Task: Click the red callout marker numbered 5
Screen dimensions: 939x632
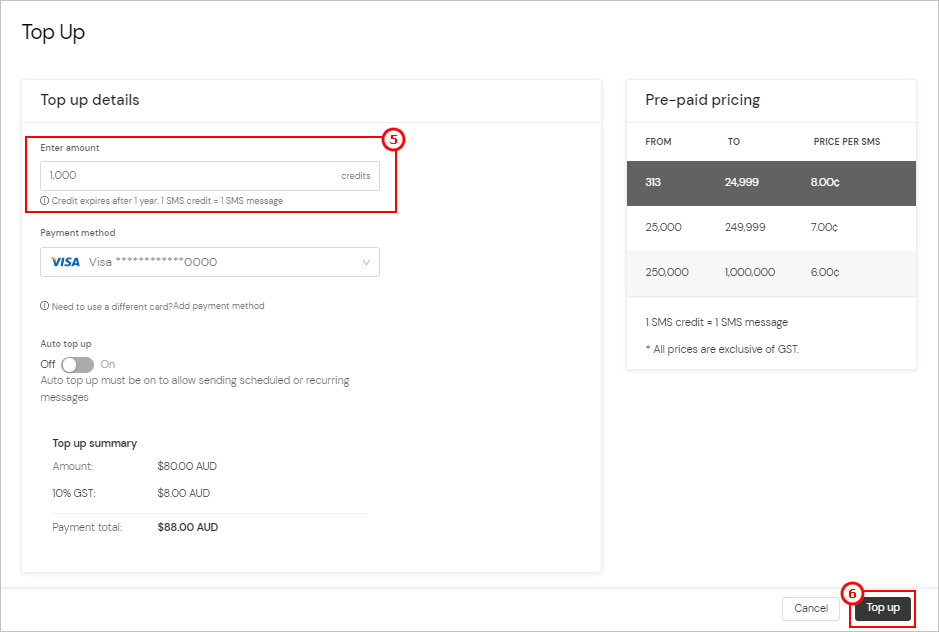Action: tap(394, 140)
